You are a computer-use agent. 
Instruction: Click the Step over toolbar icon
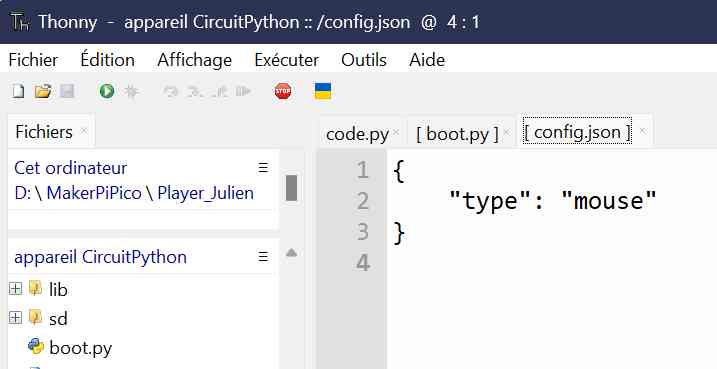click(171, 92)
